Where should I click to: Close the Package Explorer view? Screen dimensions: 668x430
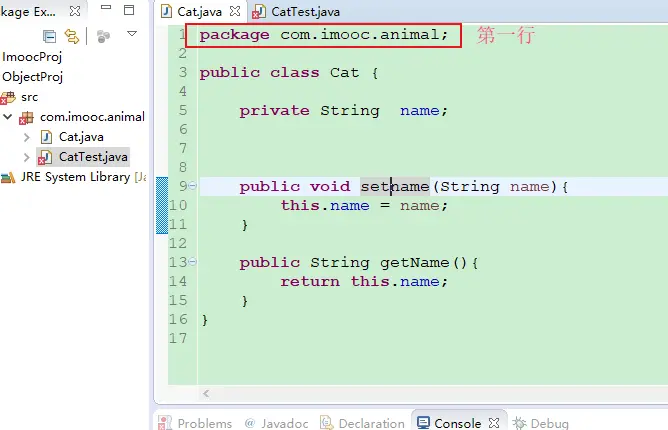pyautogui.click(x=75, y=11)
